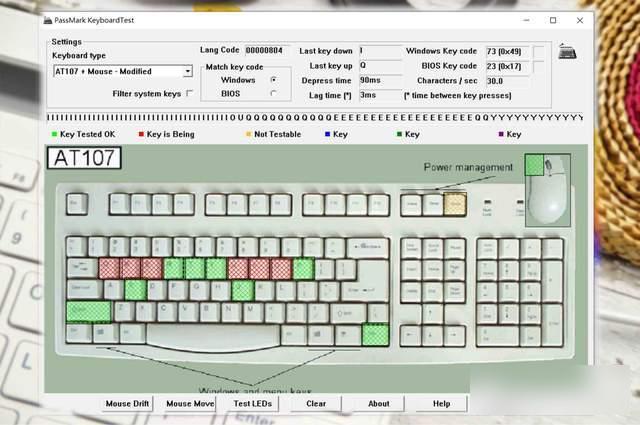This screenshot has width=640, height=425.
Task: Click the down arrow key
Action: pos(432,336)
